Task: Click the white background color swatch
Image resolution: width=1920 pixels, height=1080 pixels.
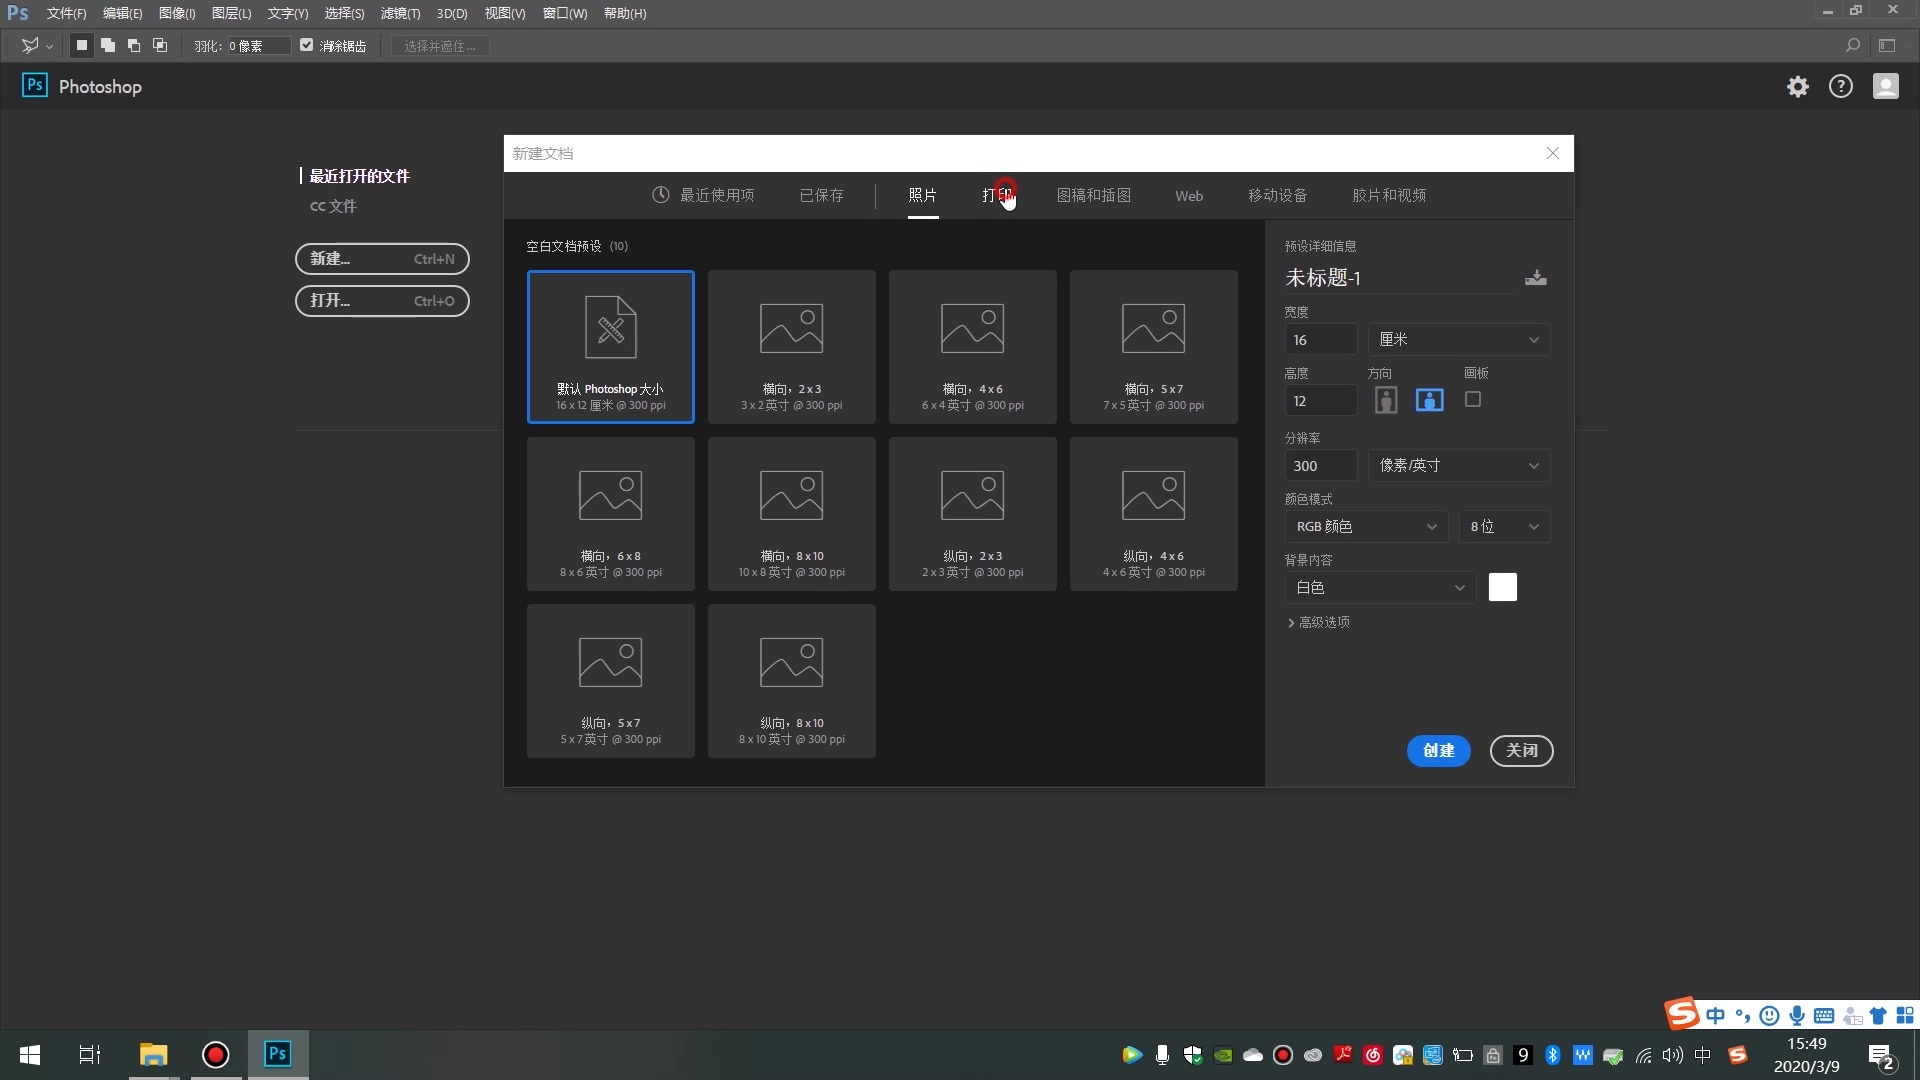Action: click(1502, 587)
